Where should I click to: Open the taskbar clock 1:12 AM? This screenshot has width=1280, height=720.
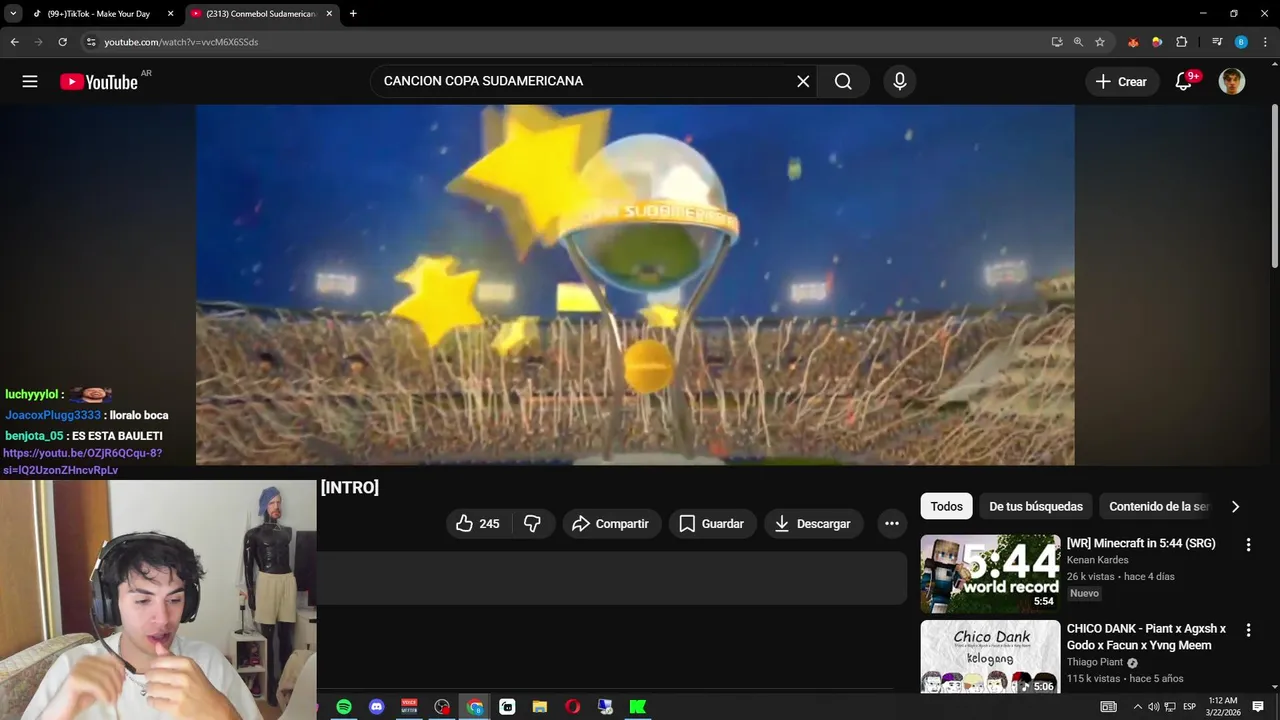click(1223, 707)
